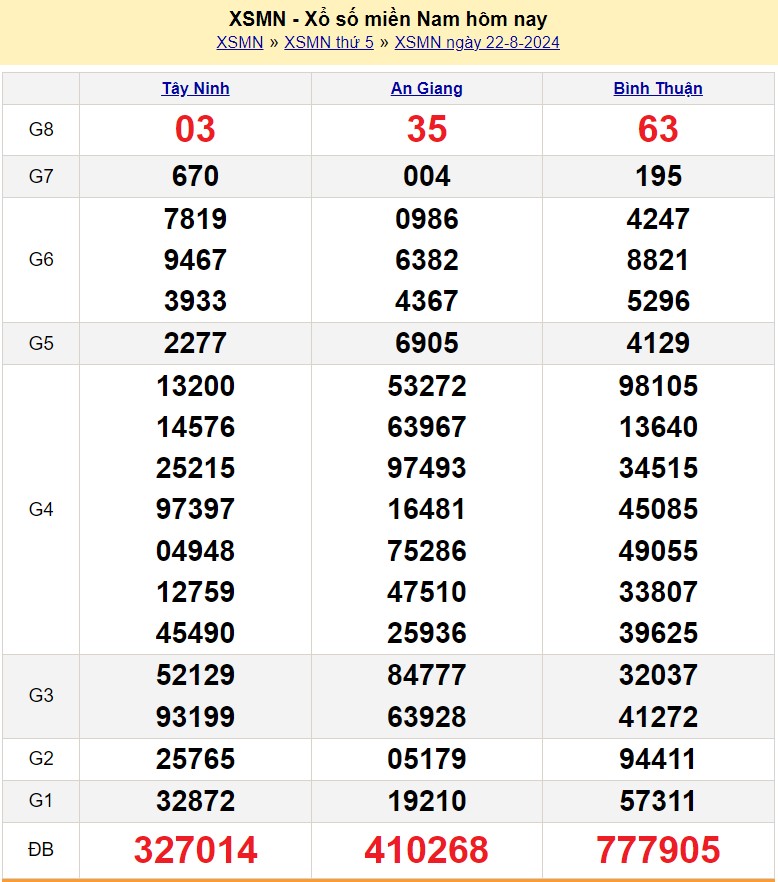Click the Bình Thuận special prize 777905
The width and height of the screenshot is (778, 882).
[658, 851]
